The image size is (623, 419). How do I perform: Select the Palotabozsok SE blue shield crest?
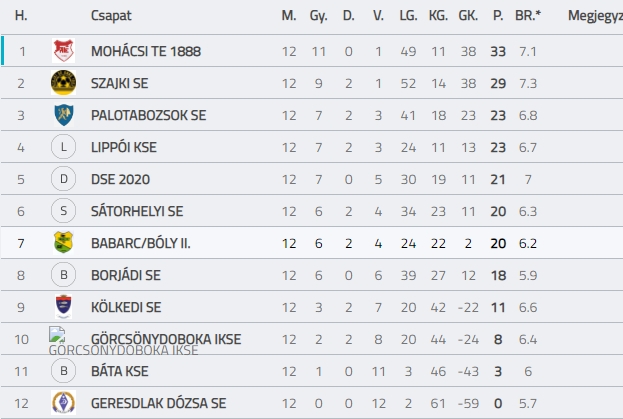click(64, 115)
